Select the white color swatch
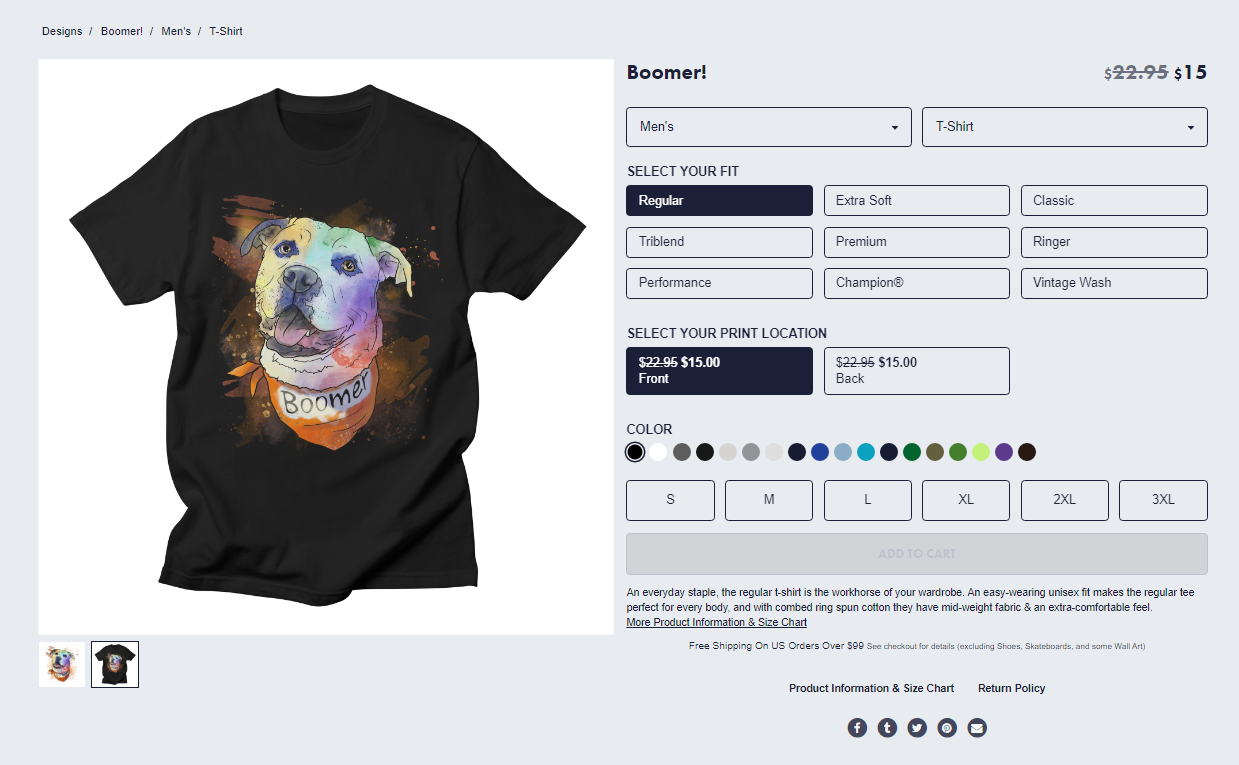1239x765 pixels. point(658,452)
